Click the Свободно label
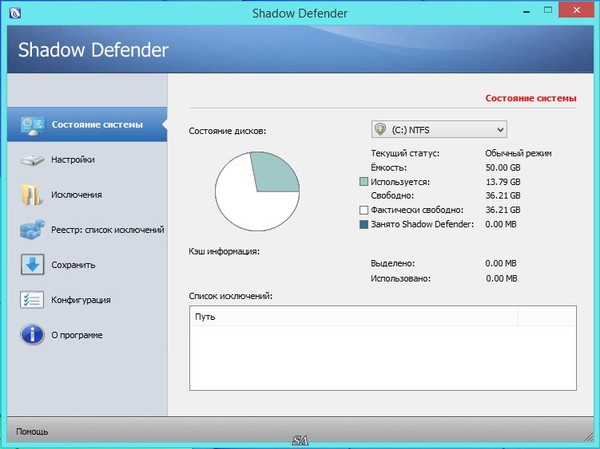The height and width of the screenshot is (449, 600). coord(392,196)
